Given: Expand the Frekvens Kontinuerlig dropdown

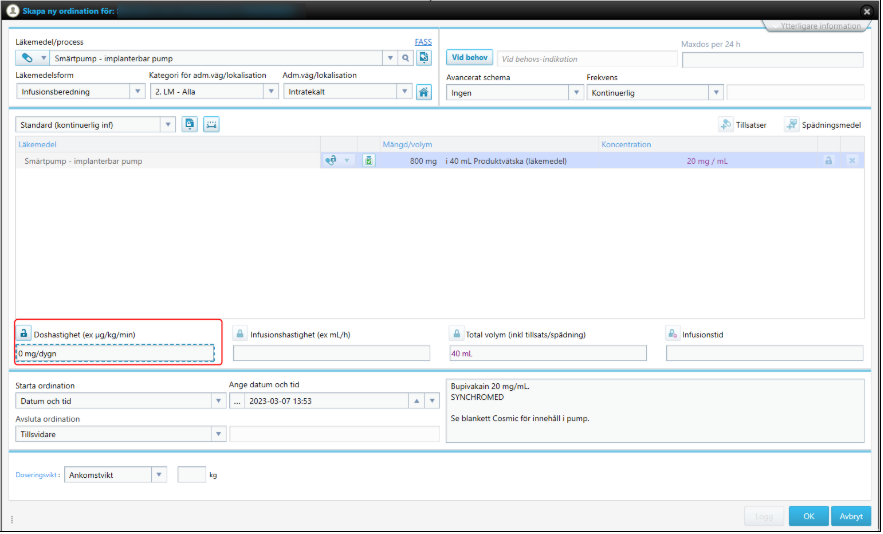Looking at the screenshot, I should [x=716, y=92].
